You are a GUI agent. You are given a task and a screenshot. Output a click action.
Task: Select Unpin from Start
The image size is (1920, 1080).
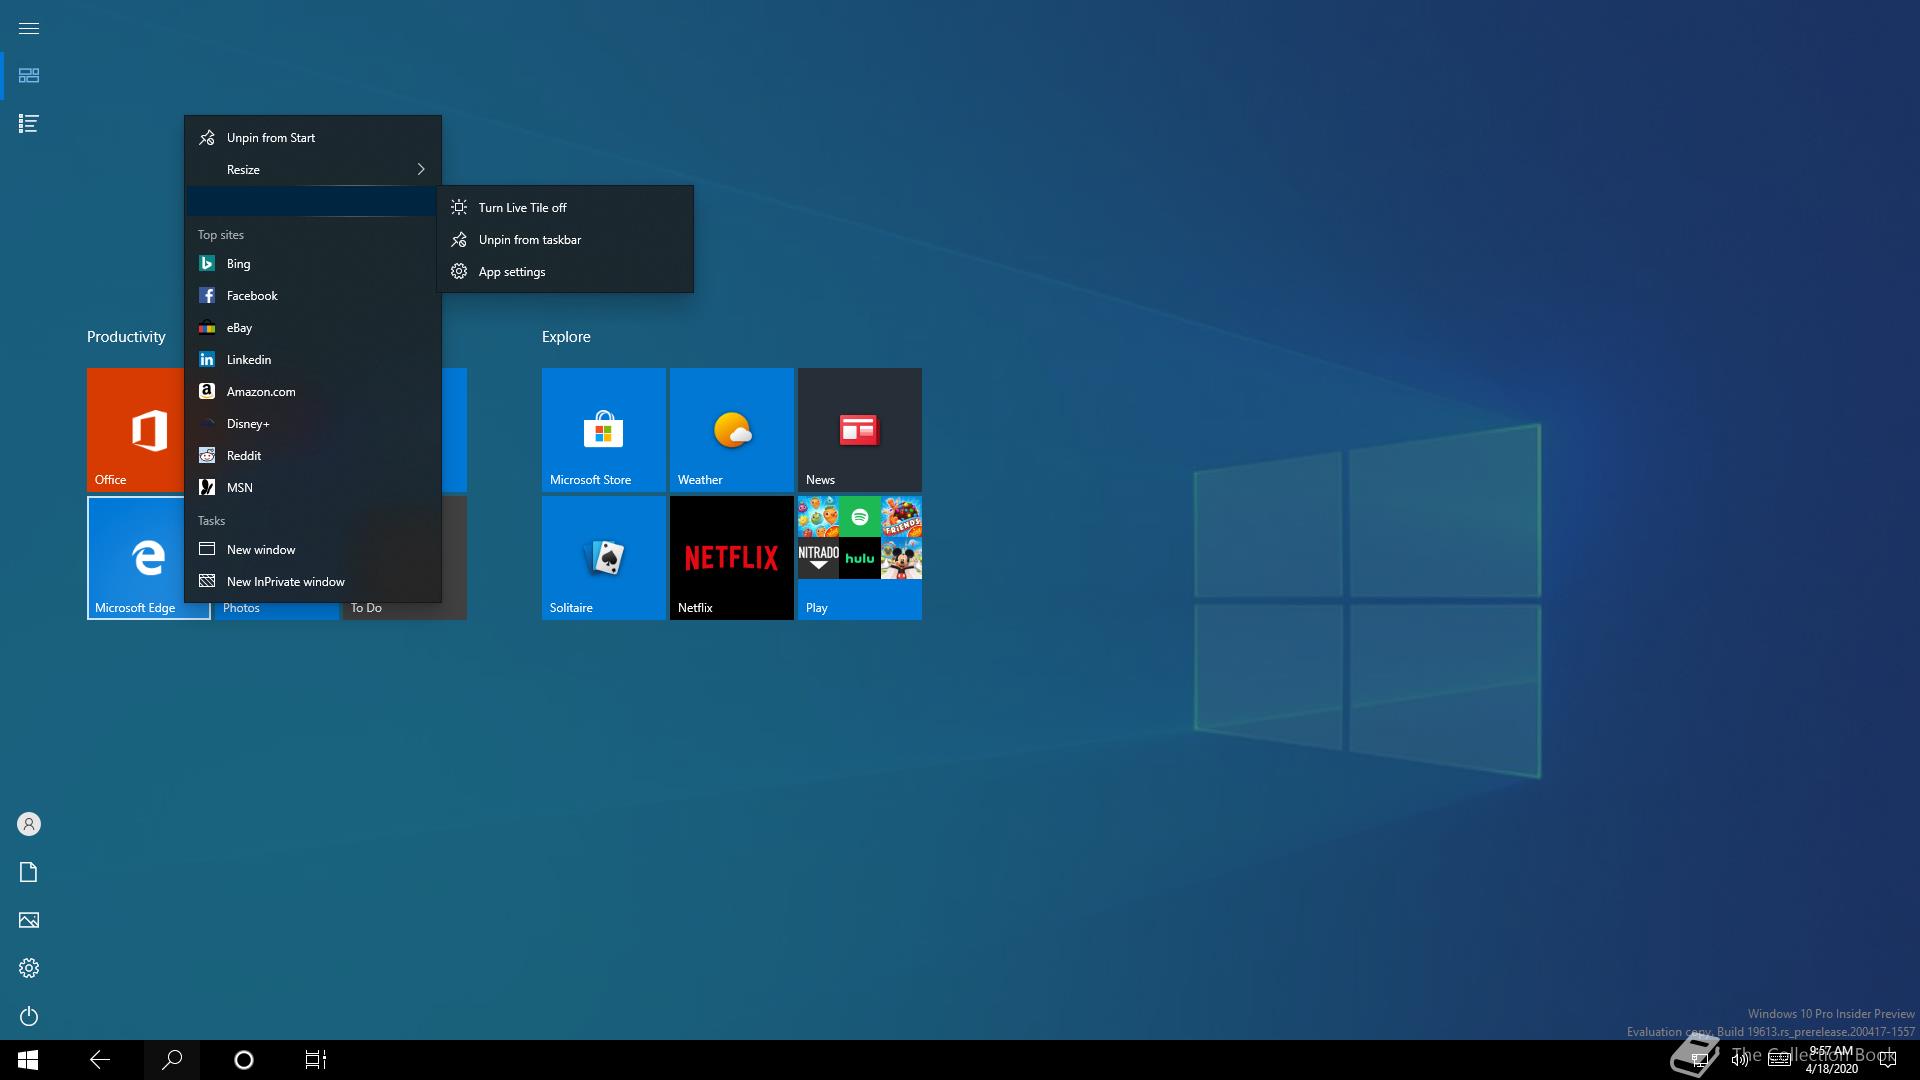[313, 138]
